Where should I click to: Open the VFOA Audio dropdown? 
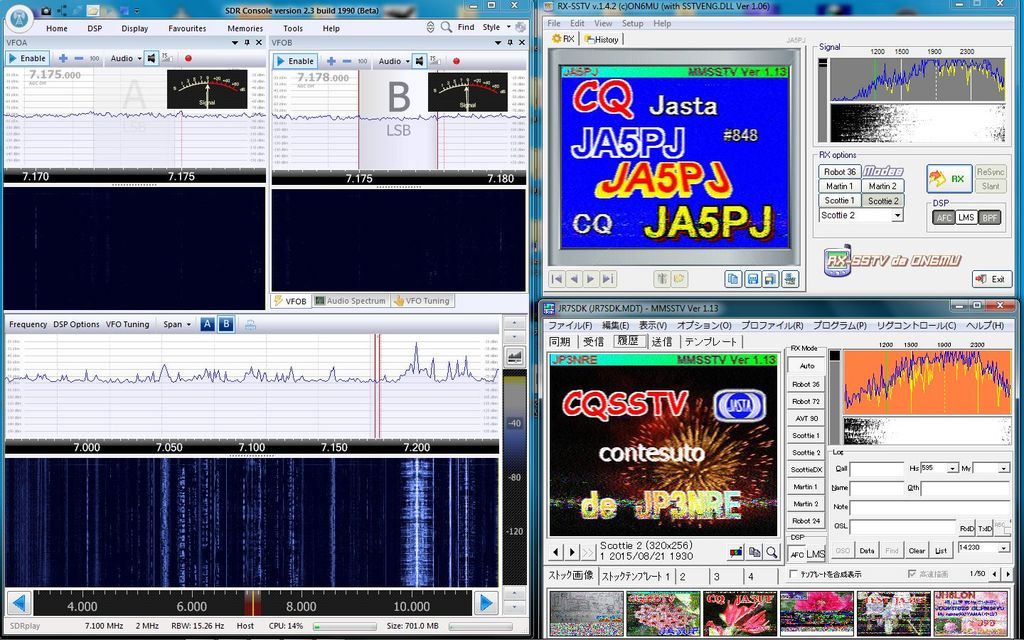(x=125, y=58)
